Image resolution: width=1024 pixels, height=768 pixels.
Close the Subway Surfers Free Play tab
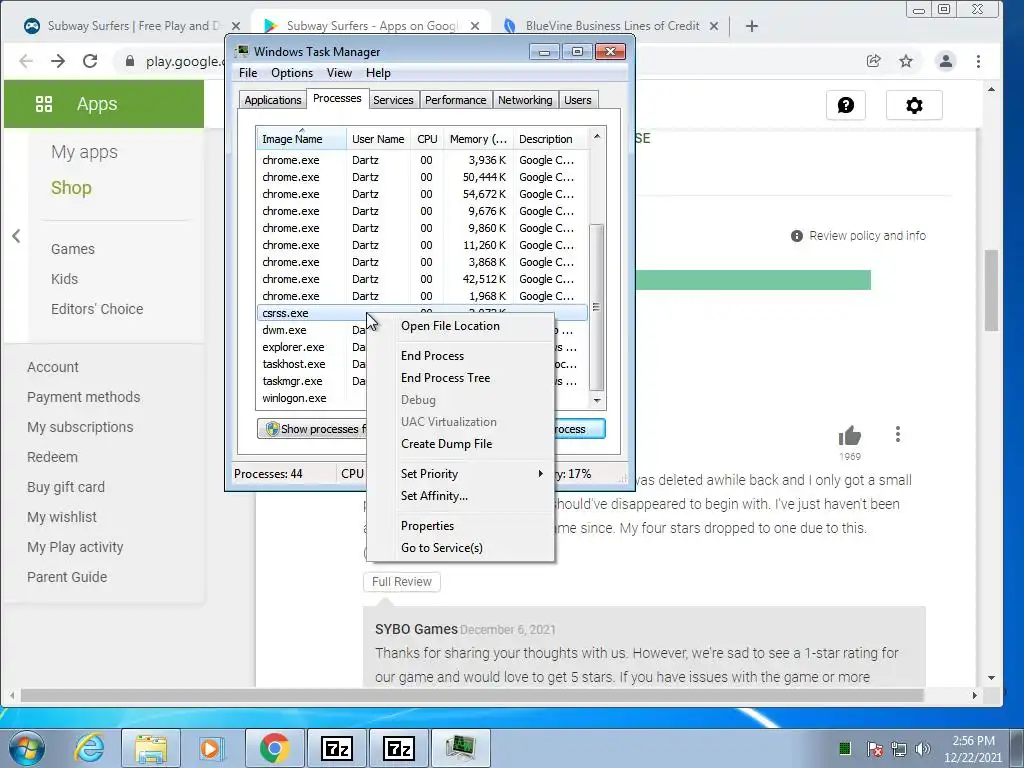[236, 26]
